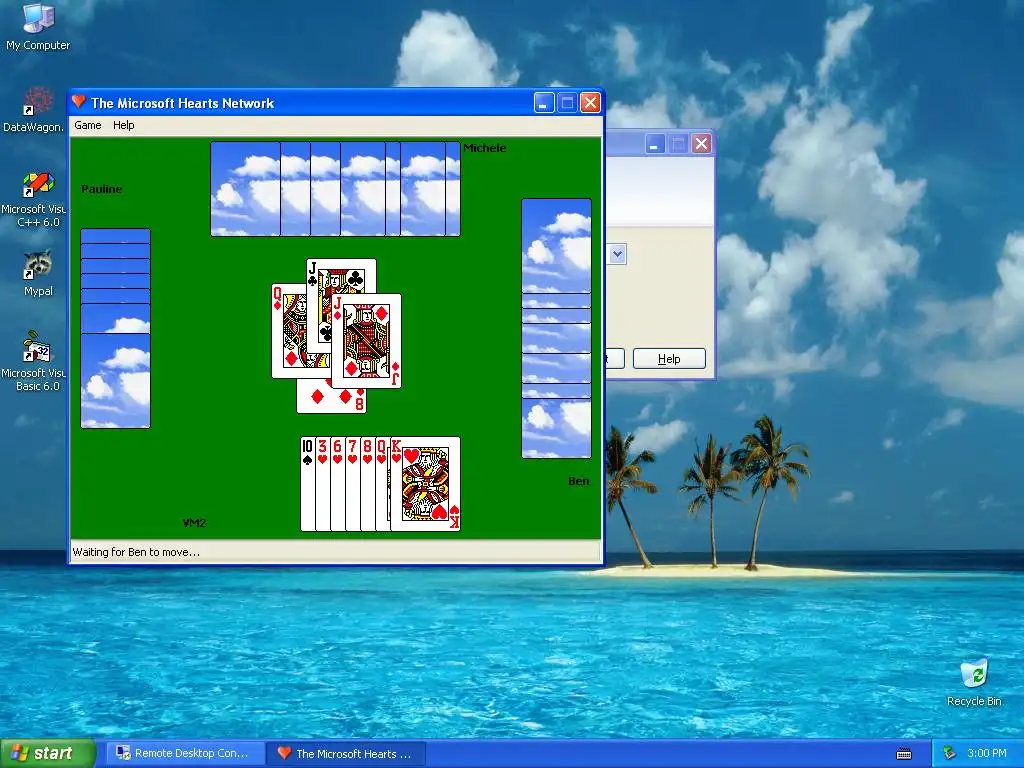Click the network tray icon by the clock

click(x=949, y=753)
